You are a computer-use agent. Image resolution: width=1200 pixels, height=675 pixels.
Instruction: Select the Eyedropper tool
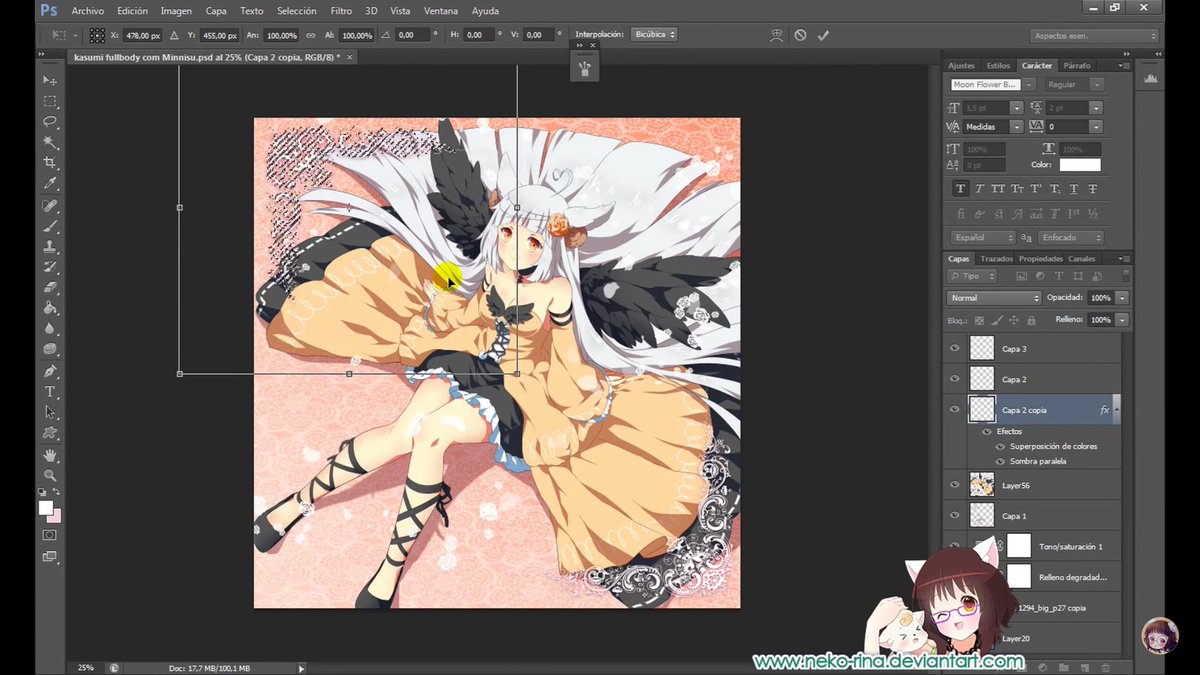[50, 184]
